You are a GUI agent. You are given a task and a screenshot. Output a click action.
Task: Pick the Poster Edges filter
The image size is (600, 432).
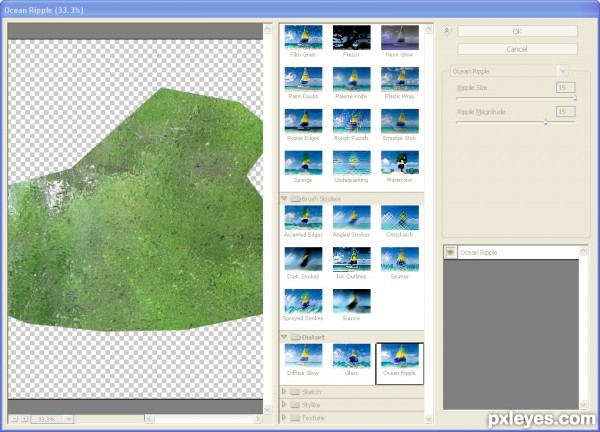303,121
